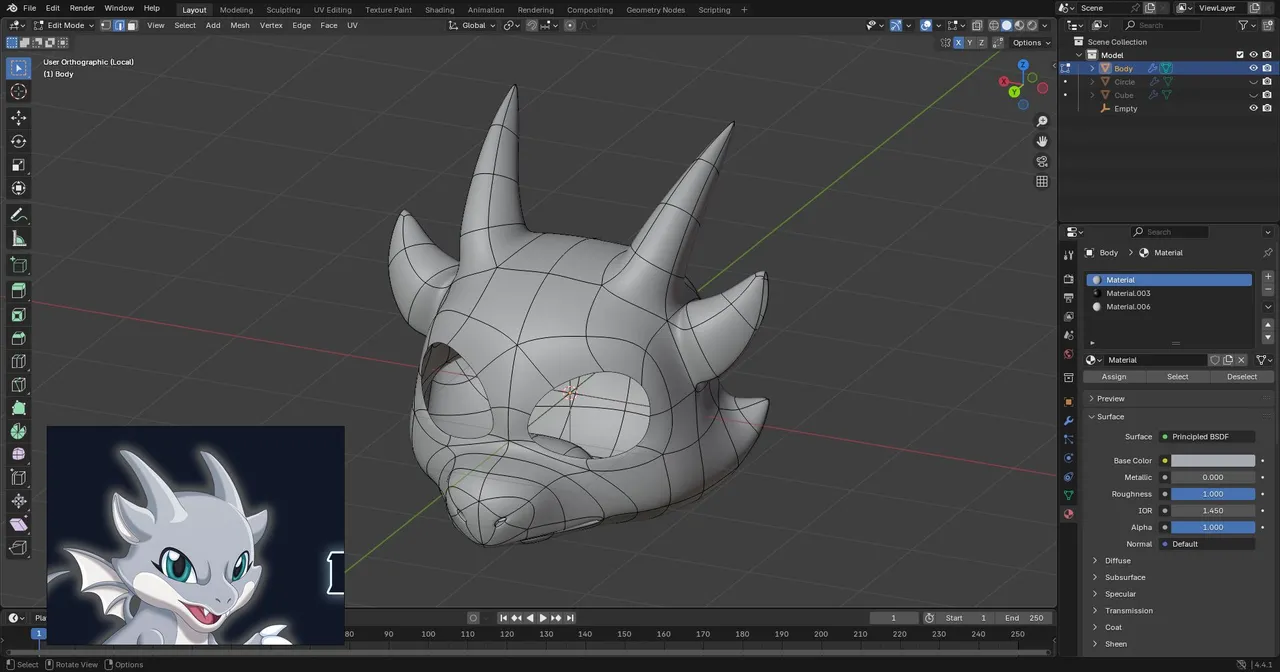Select the Knife tool

tap(18, 385)
